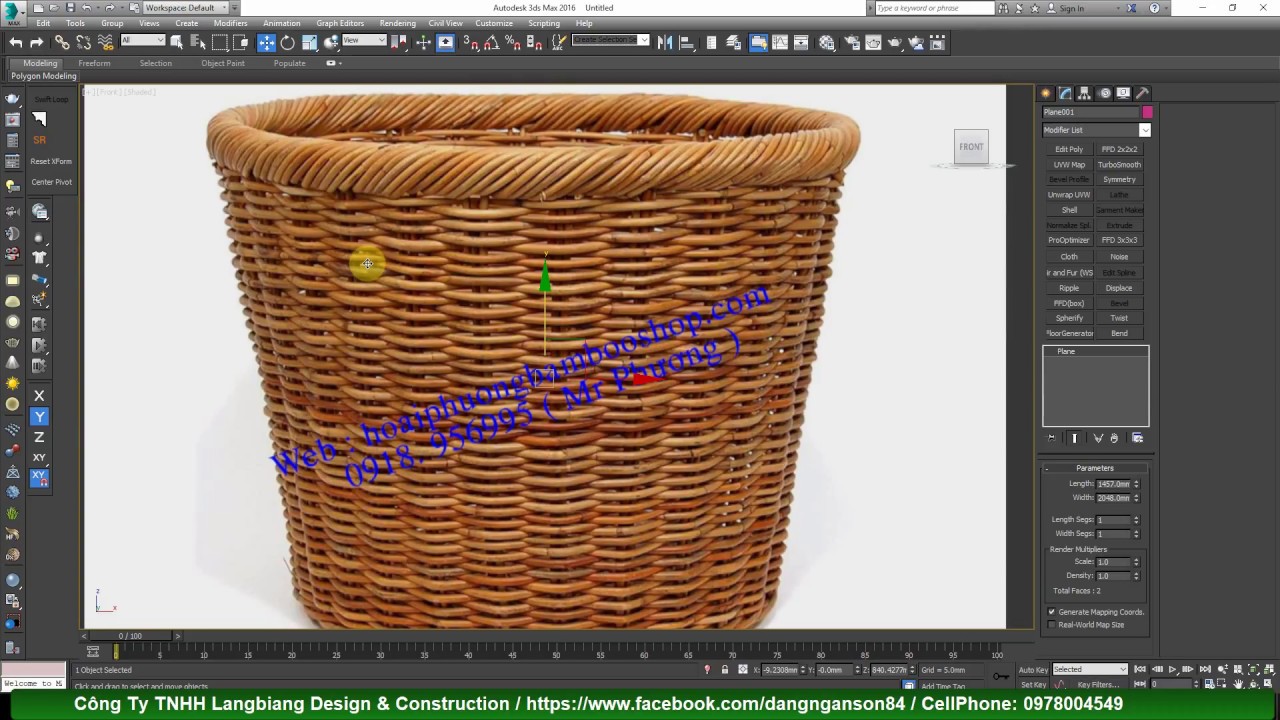Viewport: 1280px width, 720px height.
Task: Switch to the Object Paint ribbon tab
Action: (223, 63)
